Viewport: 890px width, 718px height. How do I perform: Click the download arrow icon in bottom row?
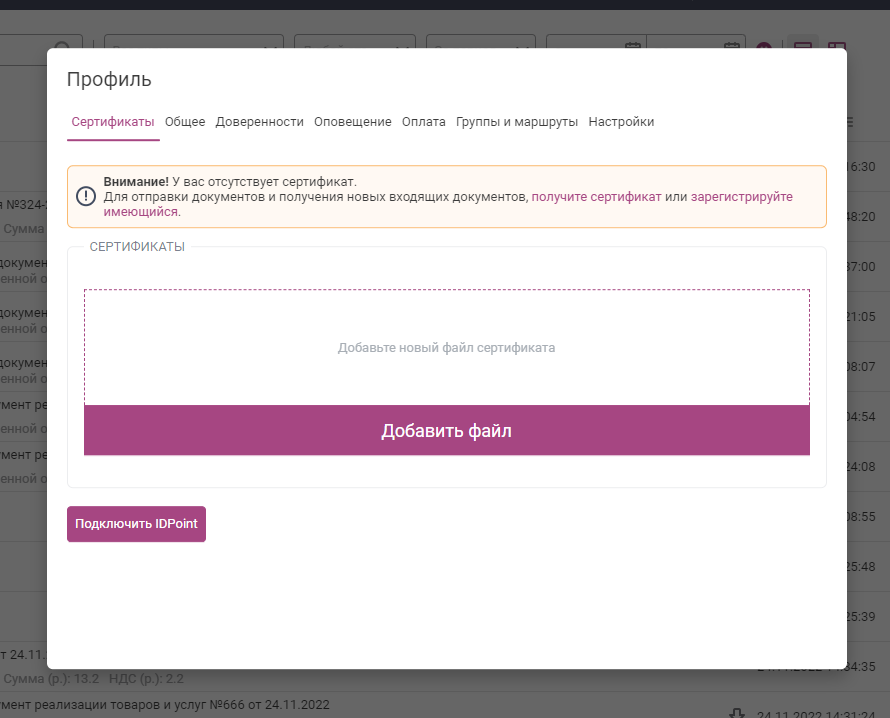[737, 712]
